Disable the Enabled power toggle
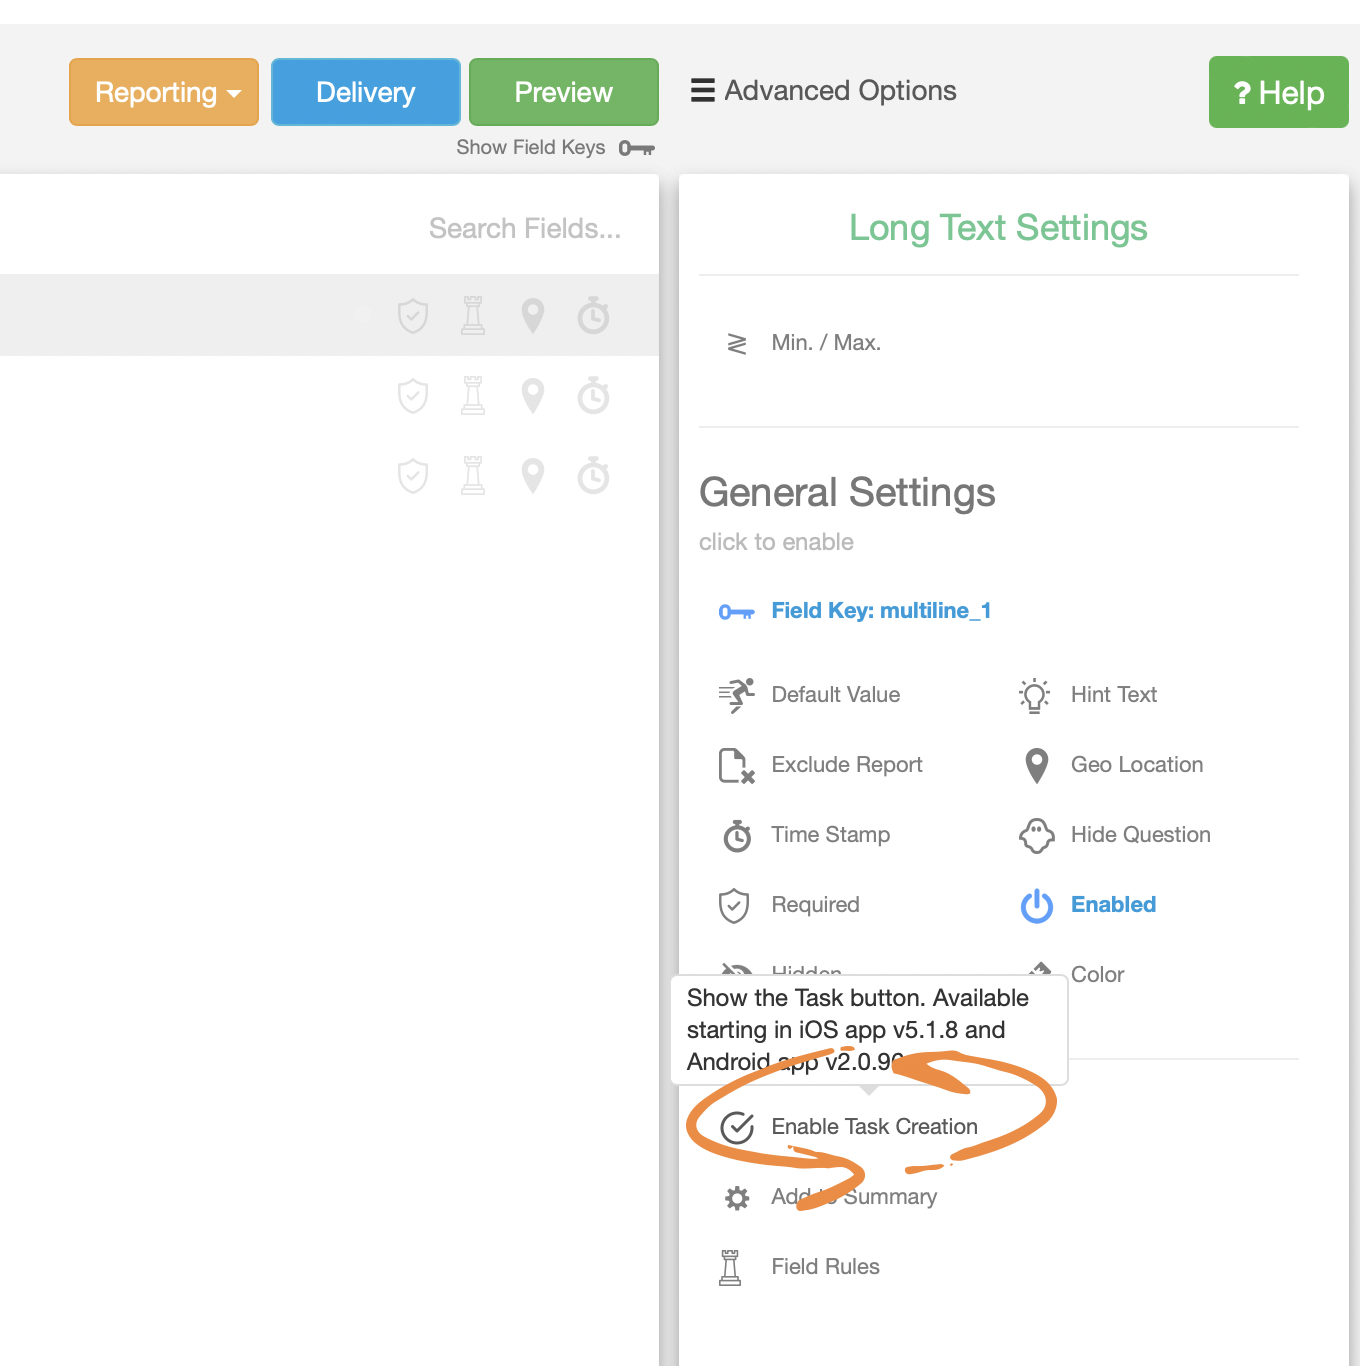The width and height of the screenshot is (1360, 1366). [1037, 905]
